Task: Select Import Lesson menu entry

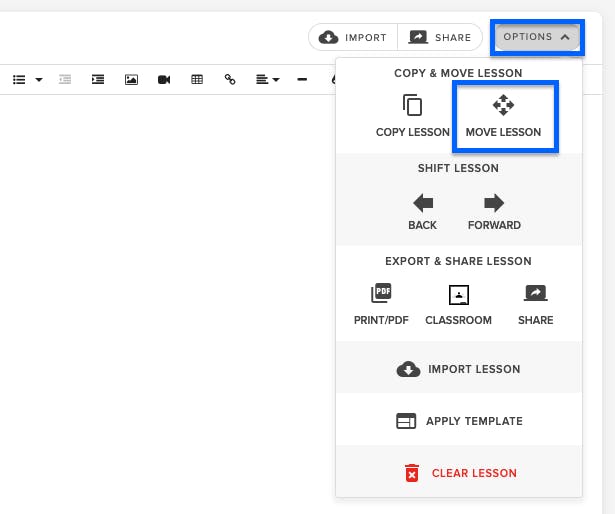Action: (x=459, y=369)
